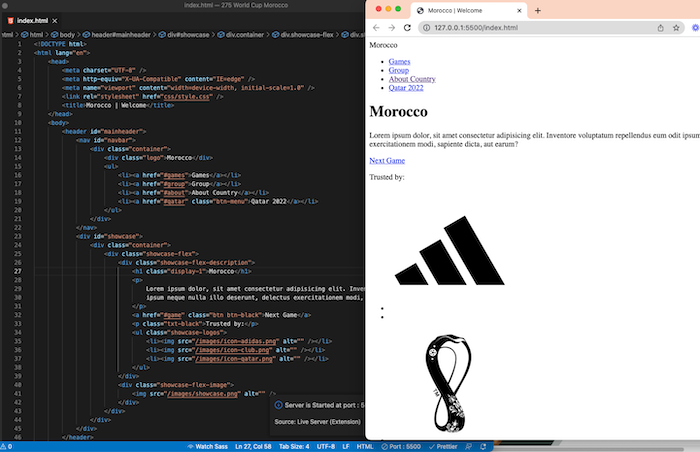Close the index.html editor tab
700x452 pixels.
(x=54, y=21)
